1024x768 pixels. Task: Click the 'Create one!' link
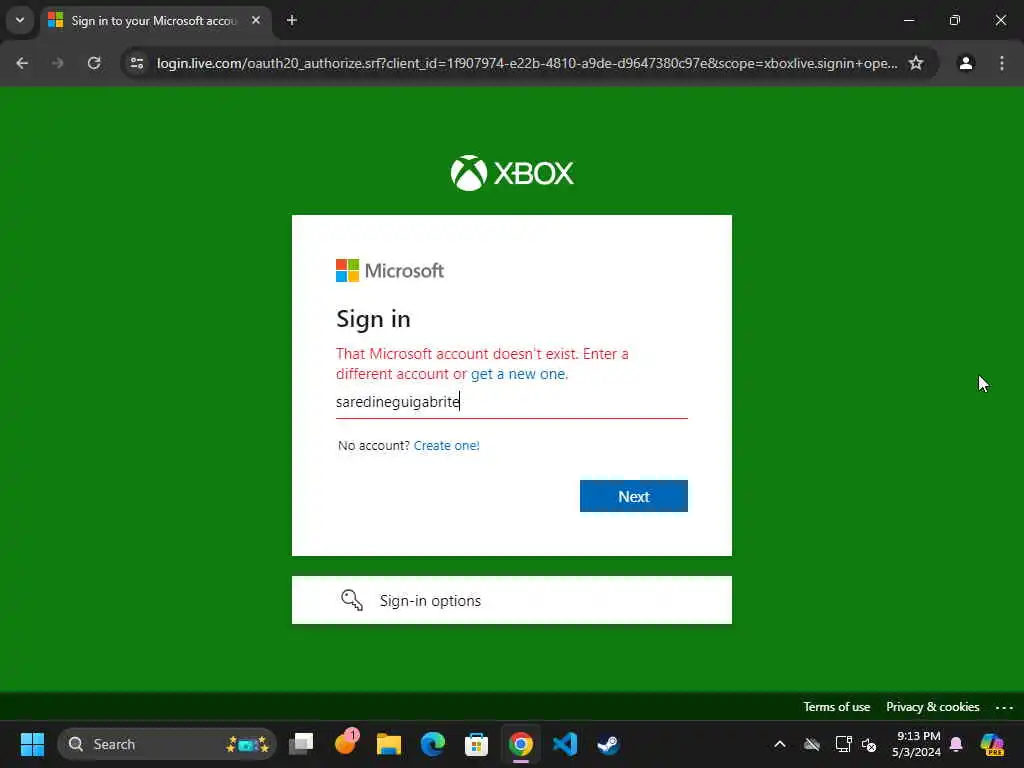pyautogui.click(x=447, y=445)
